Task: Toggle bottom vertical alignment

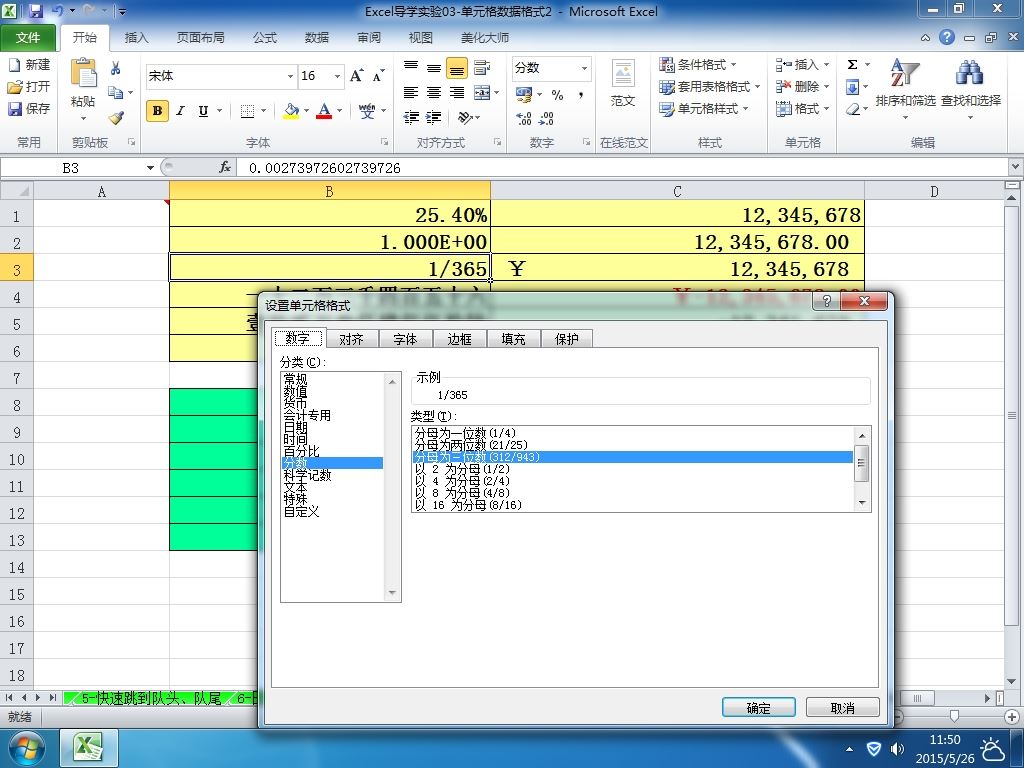Action: pyautogui.click(x=456, y=67)
